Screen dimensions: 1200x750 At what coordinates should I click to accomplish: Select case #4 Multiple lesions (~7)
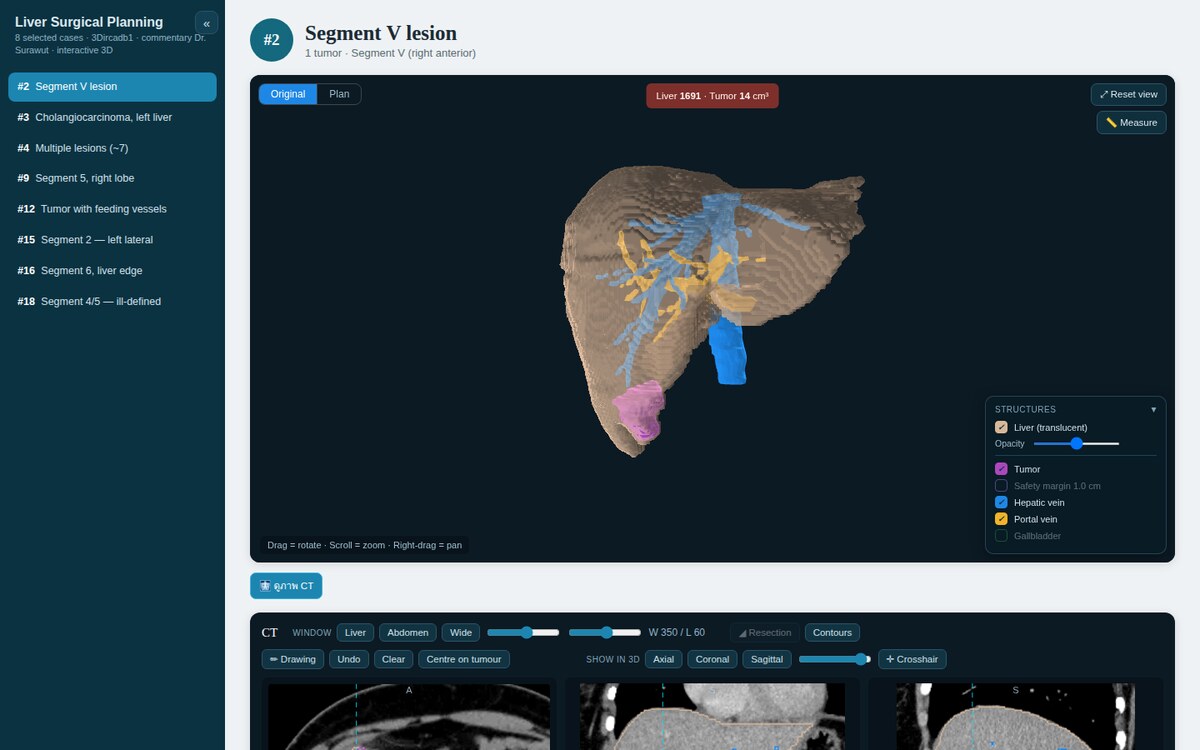click(112, 148)
